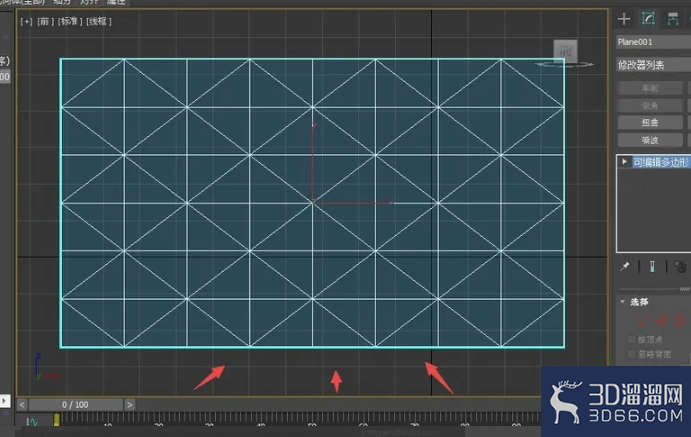Open 修改器列表 dropdown
This screenshot has width=691, height=437.
coord(654,65)
